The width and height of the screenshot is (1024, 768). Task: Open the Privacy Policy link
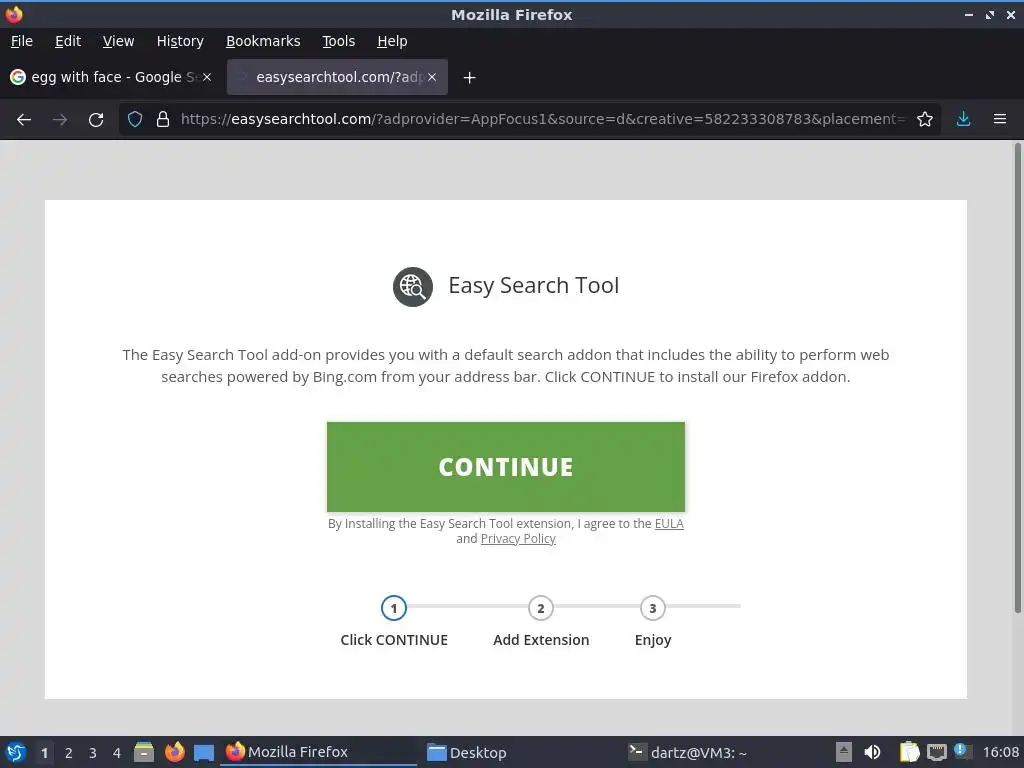coord(518,539)
